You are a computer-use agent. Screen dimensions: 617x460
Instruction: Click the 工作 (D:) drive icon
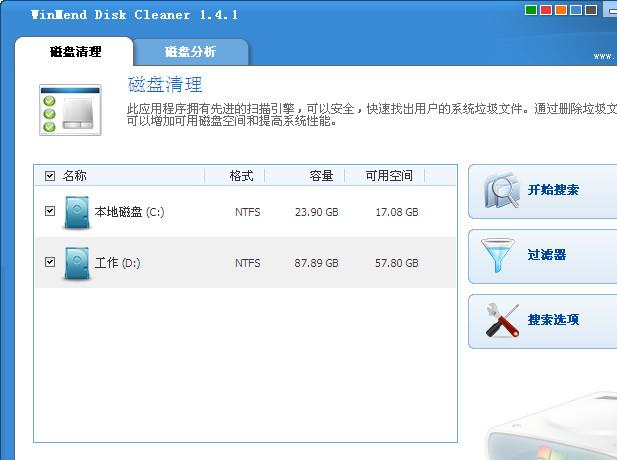(76, 263)
